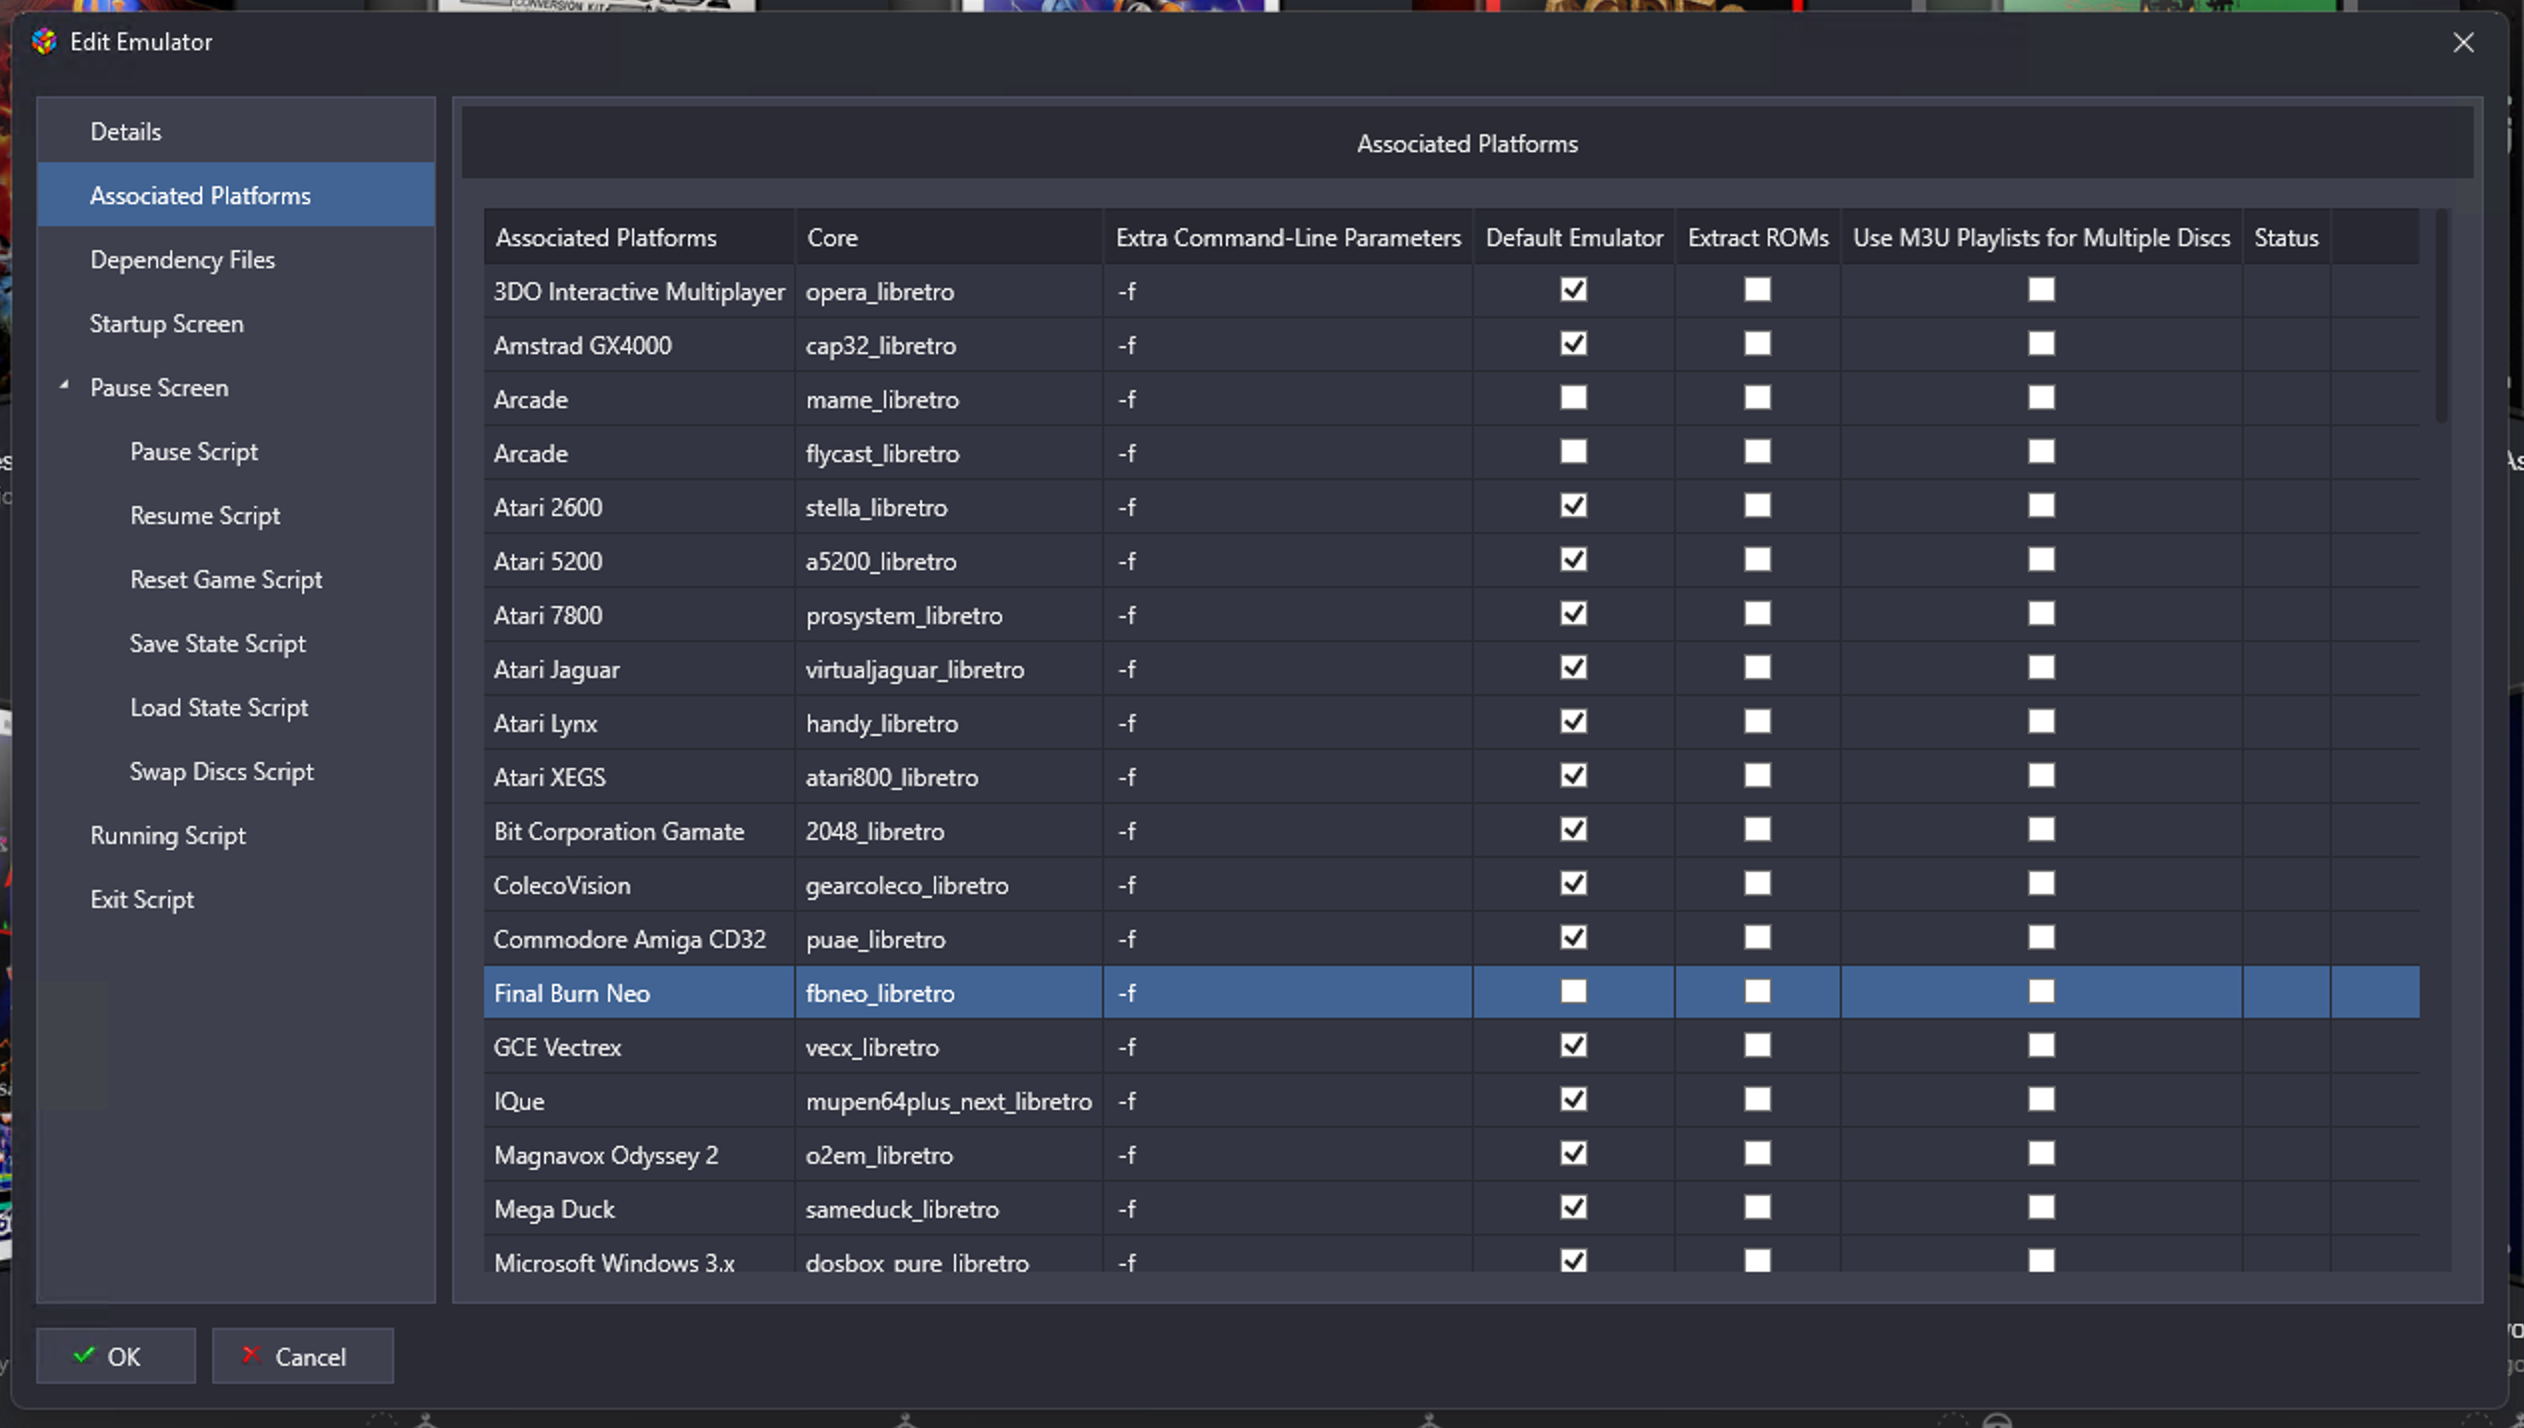Click the atari800_libretro core cell
The image size is (2524, 1428).
point(949,777)
